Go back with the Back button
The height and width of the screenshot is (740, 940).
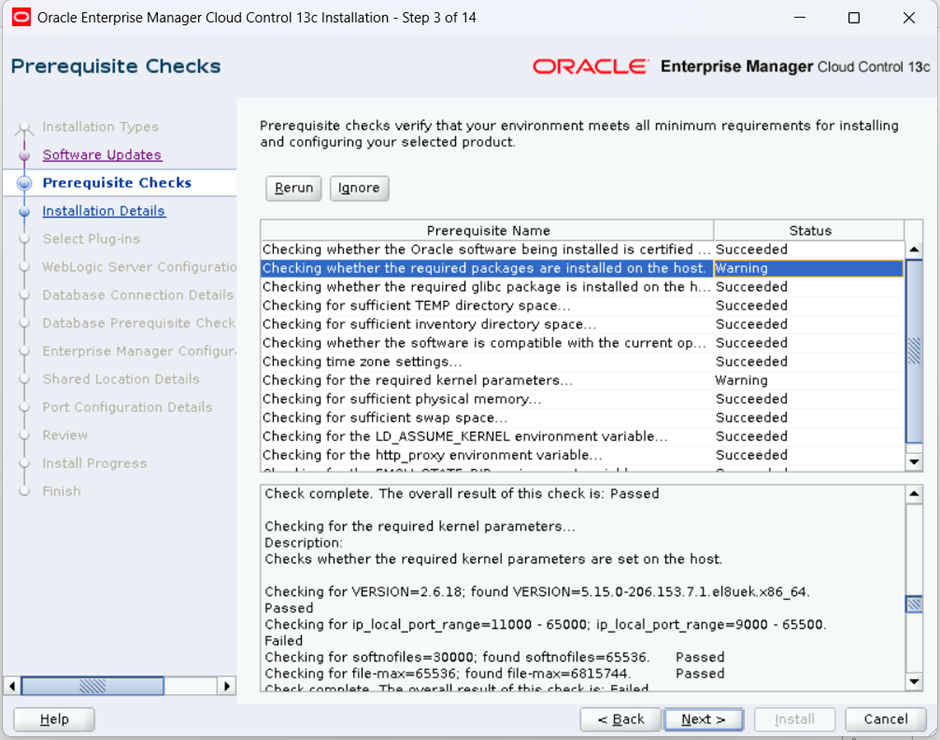[620, 719]
